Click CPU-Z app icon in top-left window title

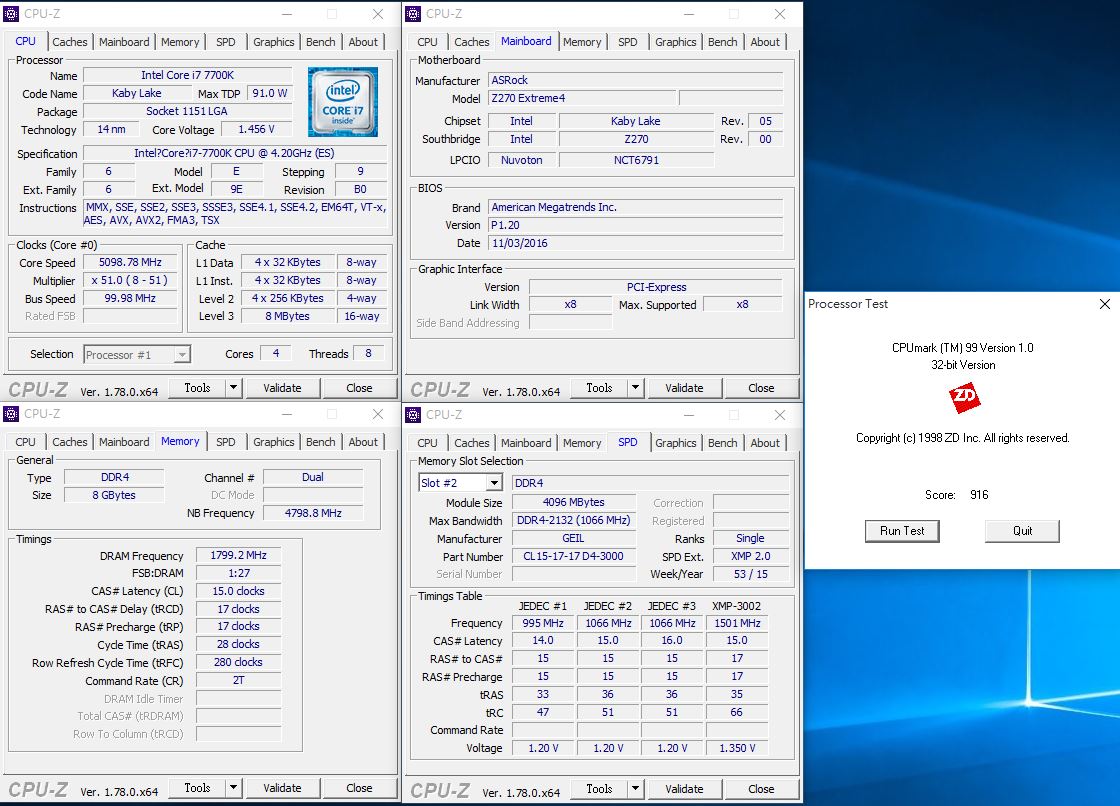point(11,14)
